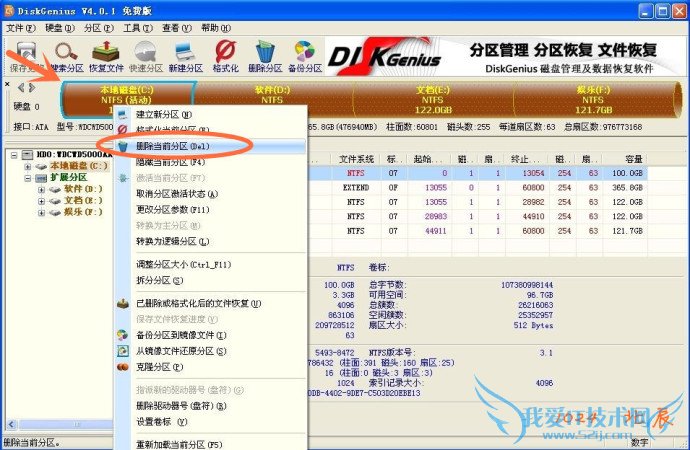
Task: Choose 删除当前分区(Del) from context menu
Action: click(x=210, y=146)
